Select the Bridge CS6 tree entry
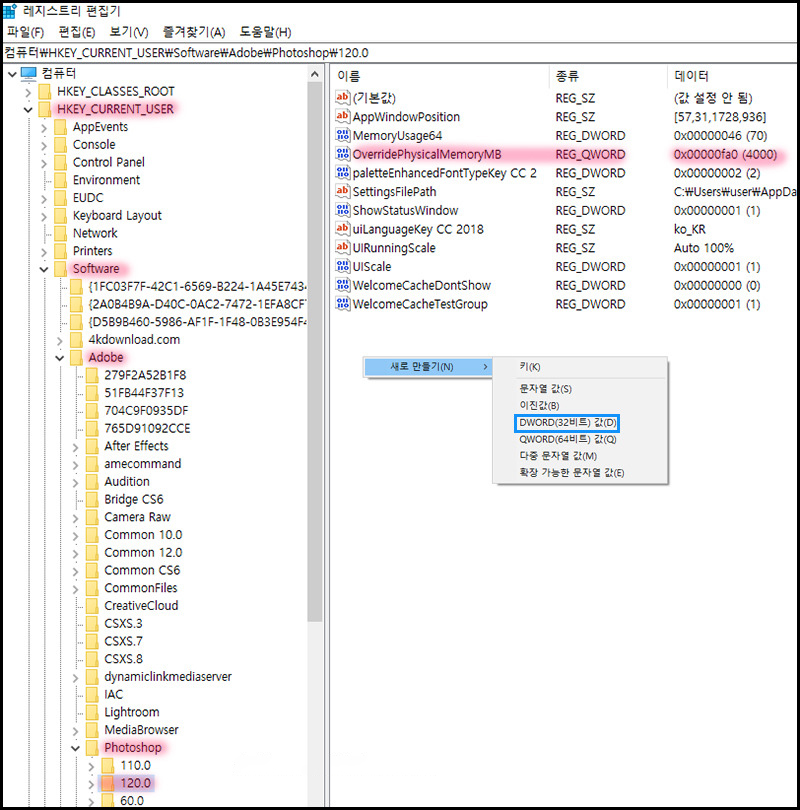Viewport: 800px width, 810px height. pyautogui.click(x=133, y=500)
